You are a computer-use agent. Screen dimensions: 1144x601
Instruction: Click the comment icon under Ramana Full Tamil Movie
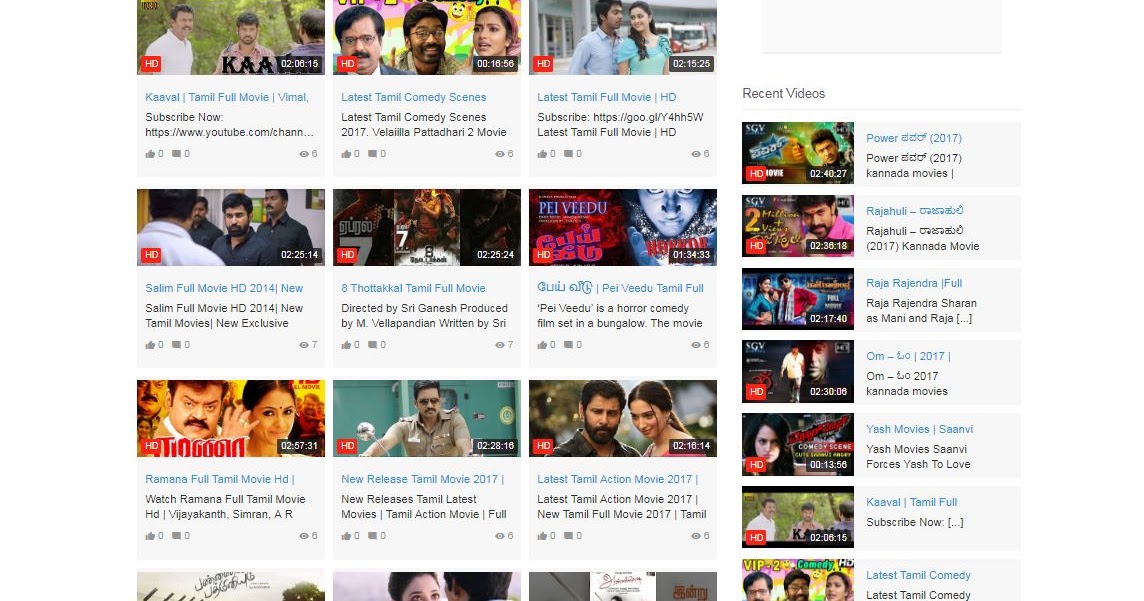(176, 536)
